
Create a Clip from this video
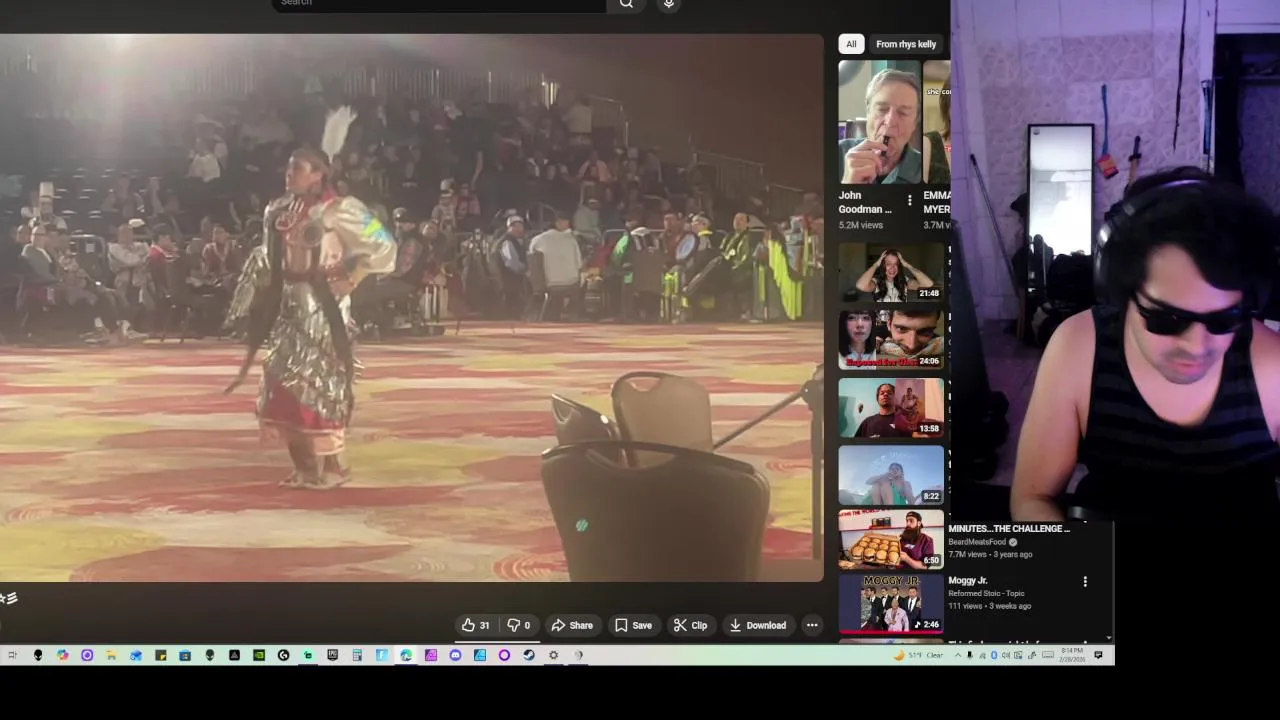point(690,625)
